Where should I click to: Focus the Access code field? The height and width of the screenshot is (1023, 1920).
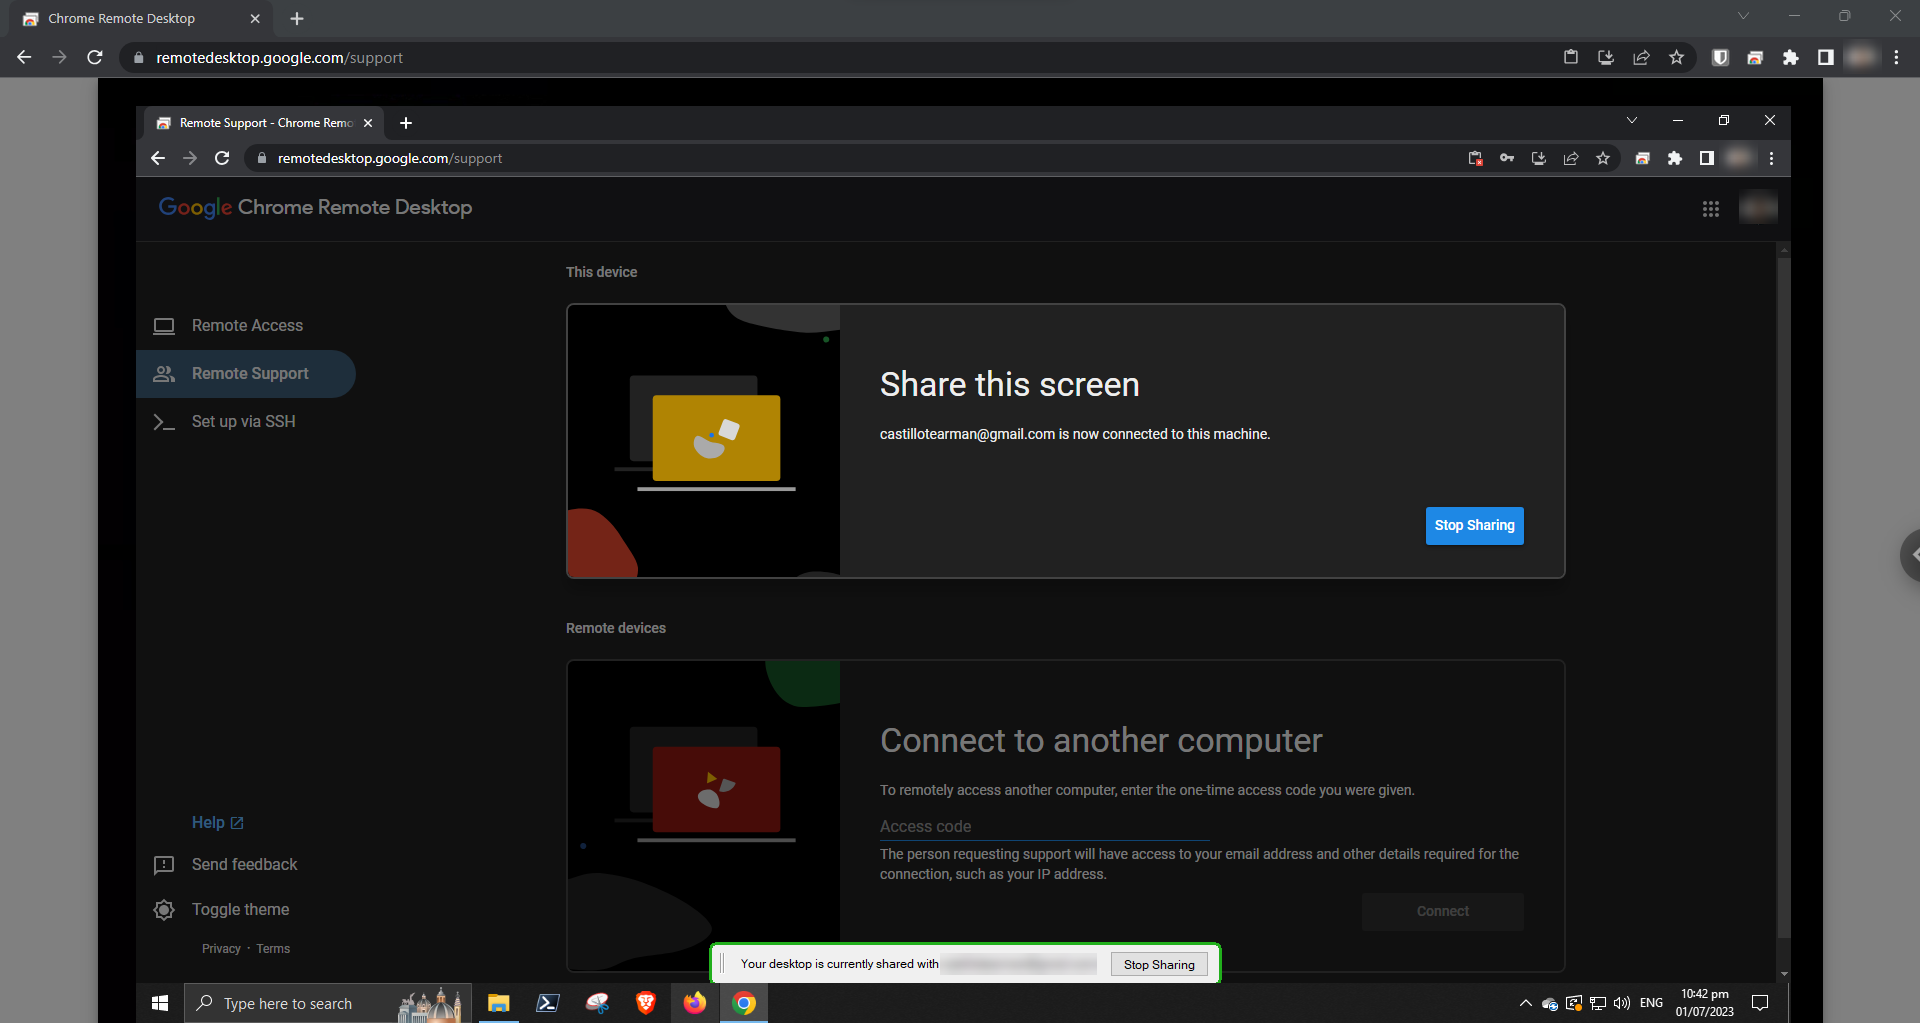tap(1044, 827)
